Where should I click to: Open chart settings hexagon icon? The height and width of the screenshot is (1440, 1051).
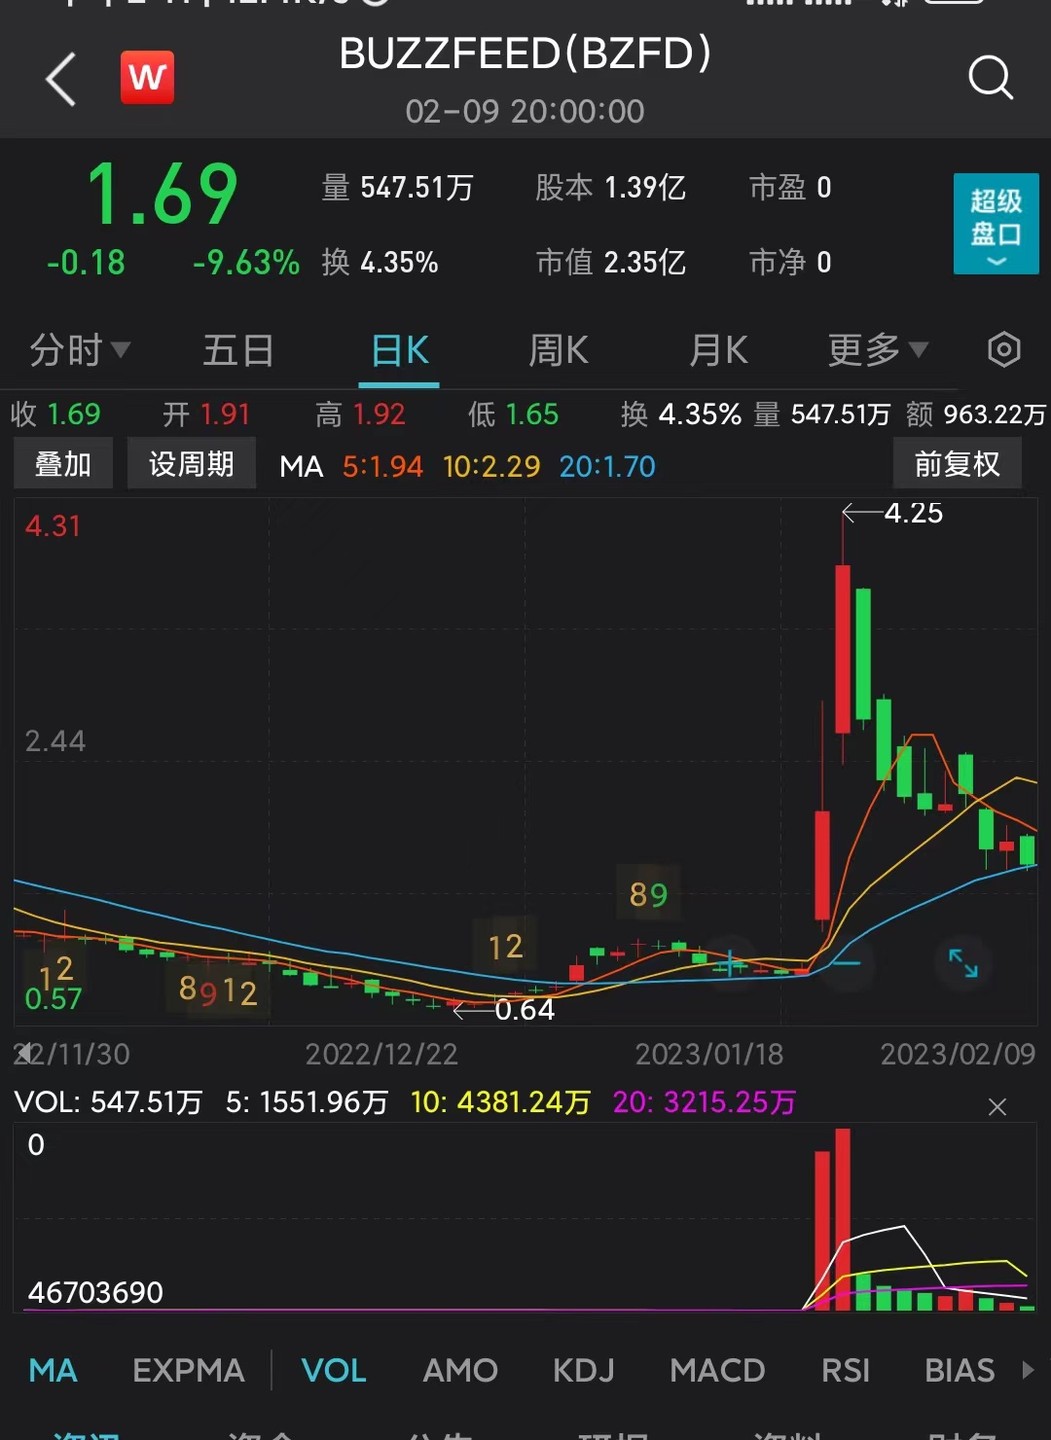coord(1003,350)
